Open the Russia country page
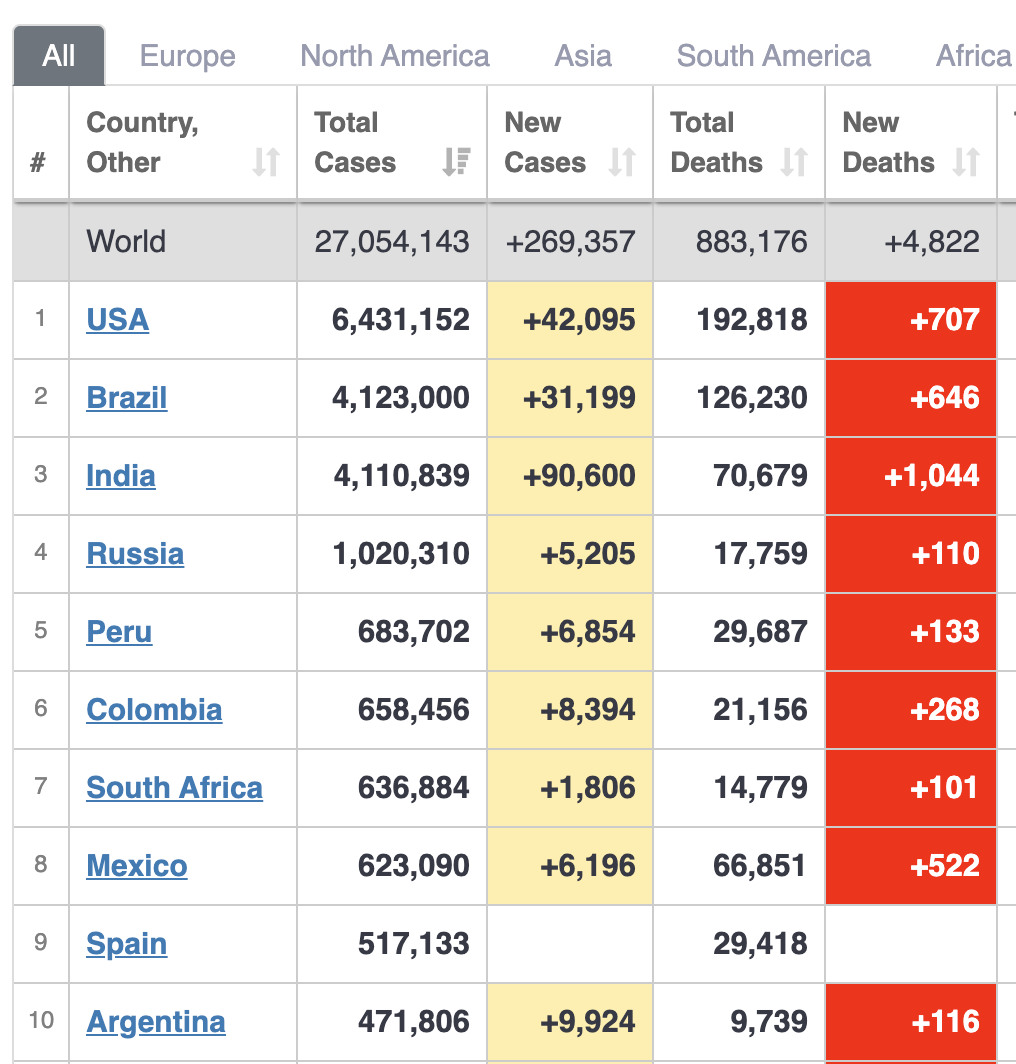Viewport: 1016px width, 1064px height. [x=135, y=554]
